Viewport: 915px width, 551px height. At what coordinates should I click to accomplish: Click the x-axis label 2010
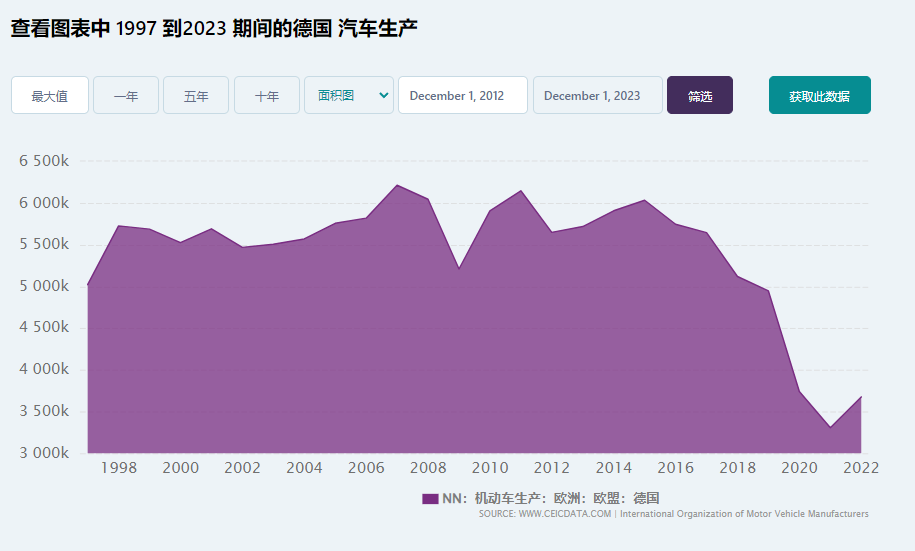tap(490, 468)
